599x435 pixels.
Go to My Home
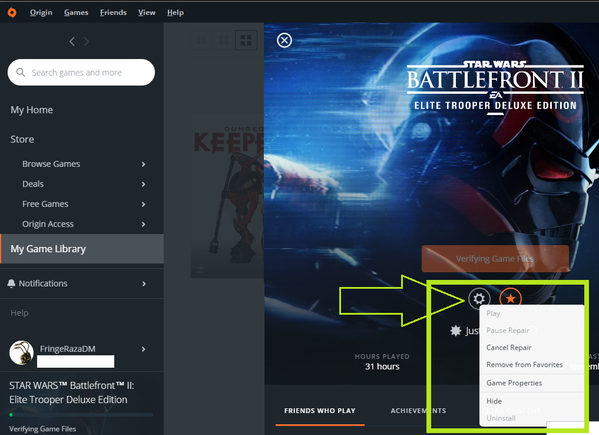point(32,110)
